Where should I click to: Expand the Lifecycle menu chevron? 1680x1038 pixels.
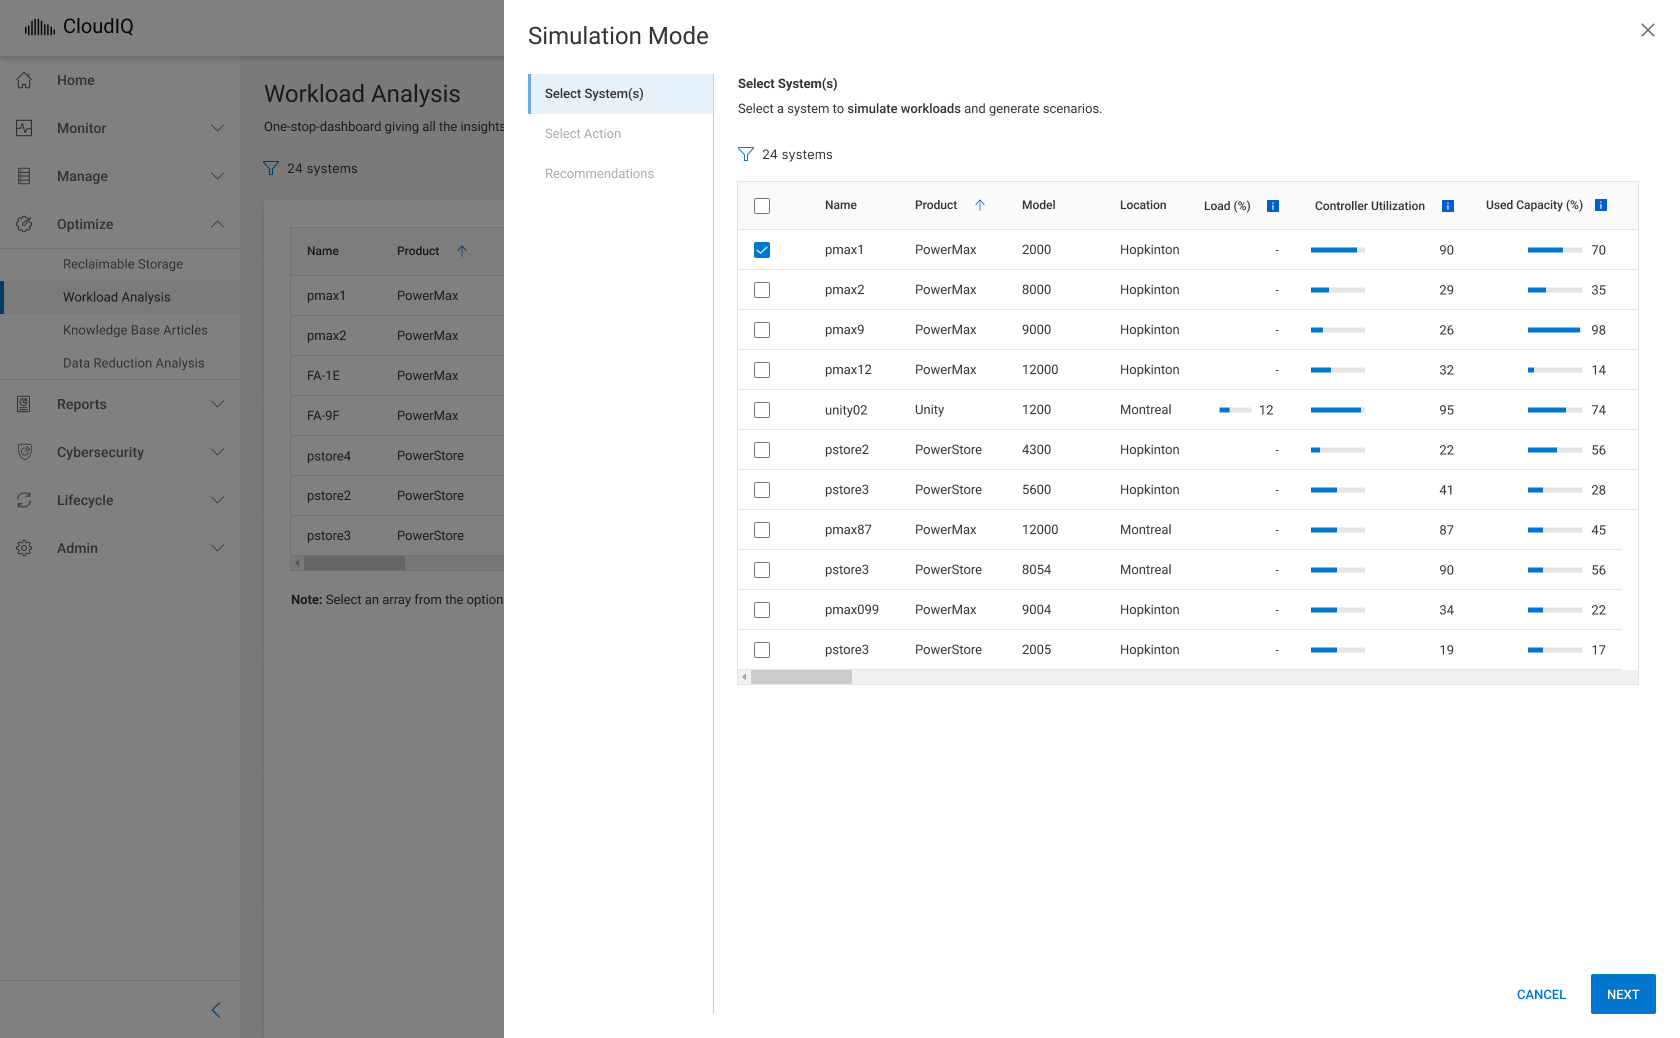click(x=217, y=500)
